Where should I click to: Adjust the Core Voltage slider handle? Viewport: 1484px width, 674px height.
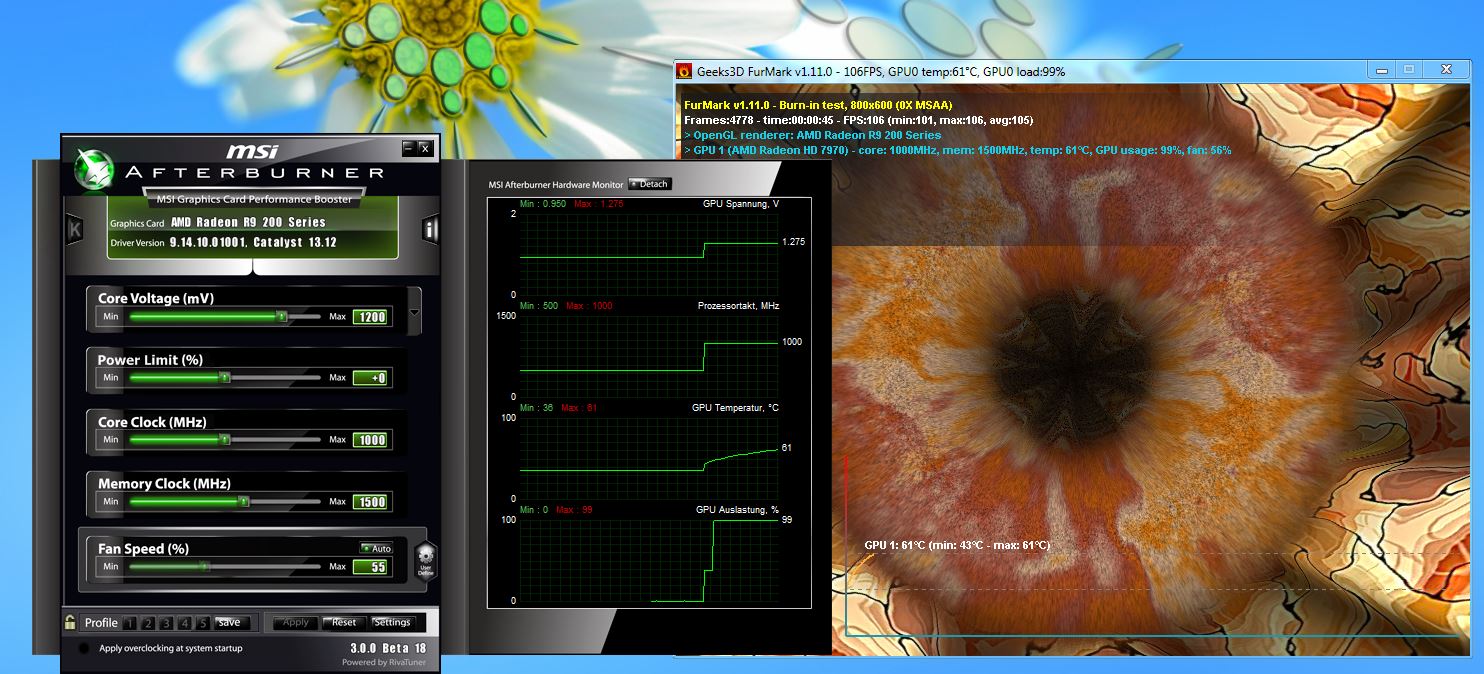(281, 316)
